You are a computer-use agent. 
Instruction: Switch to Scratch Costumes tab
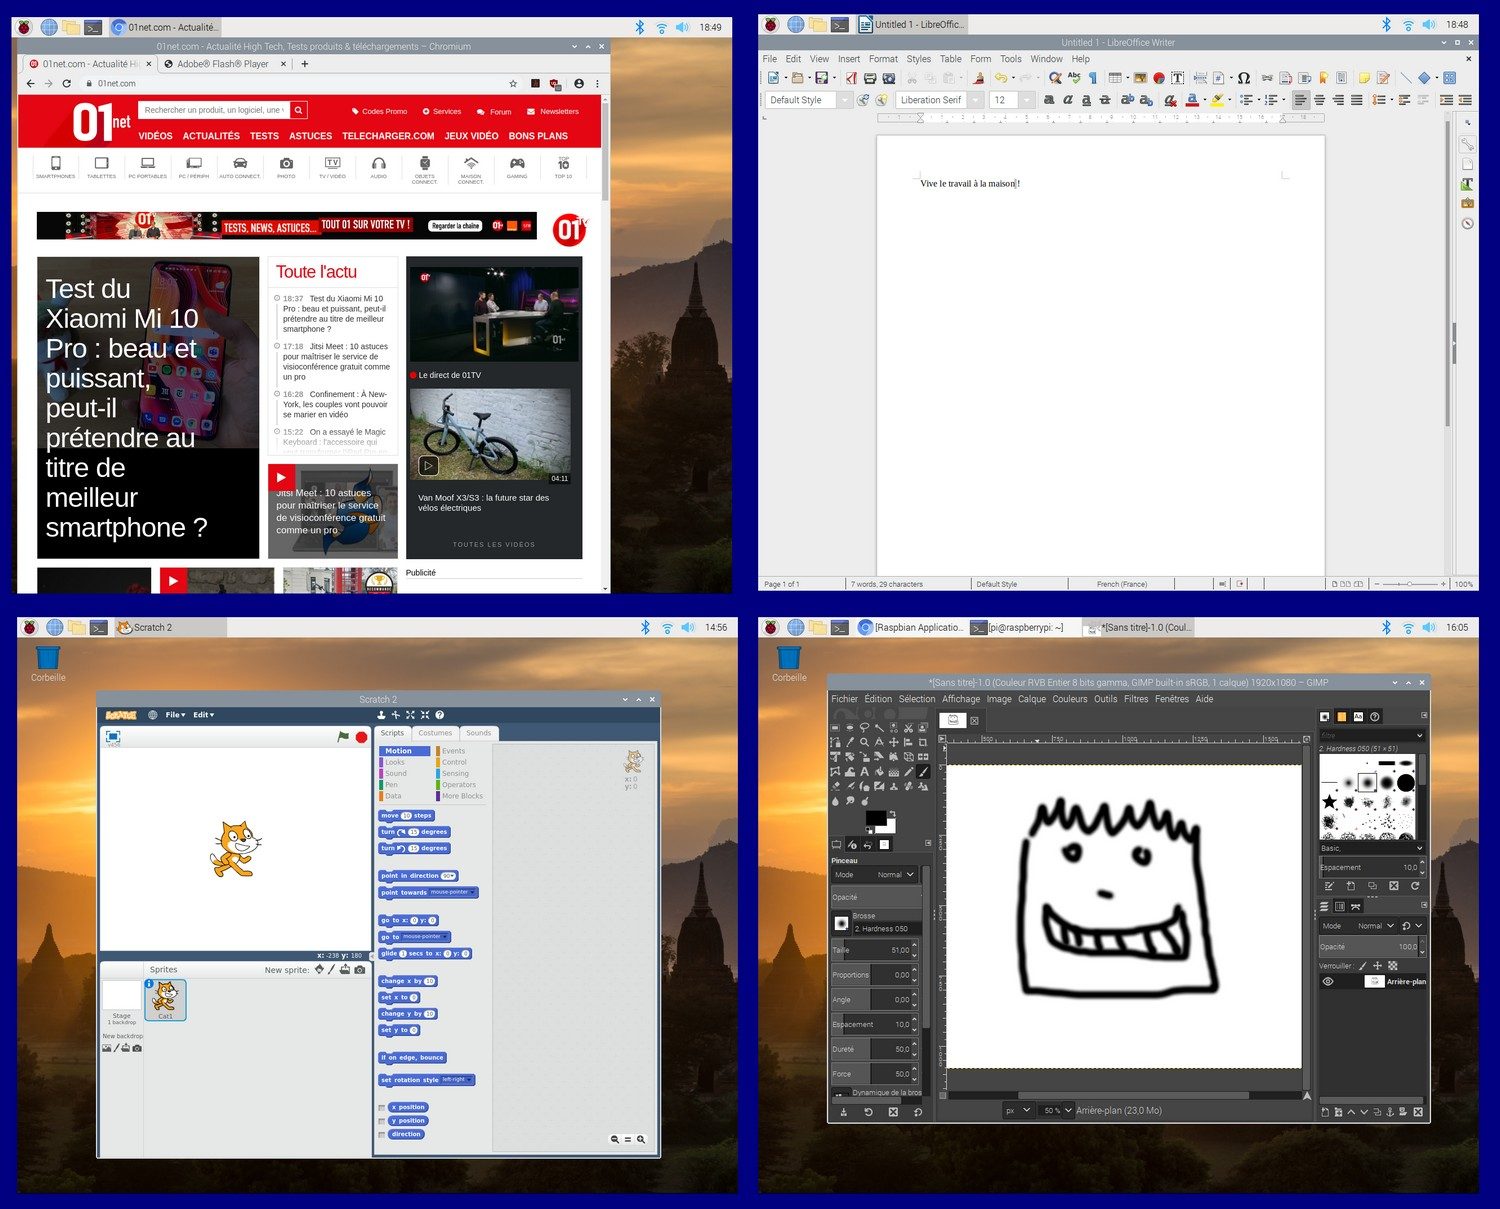pyautogui.click(x=435, y=733)
